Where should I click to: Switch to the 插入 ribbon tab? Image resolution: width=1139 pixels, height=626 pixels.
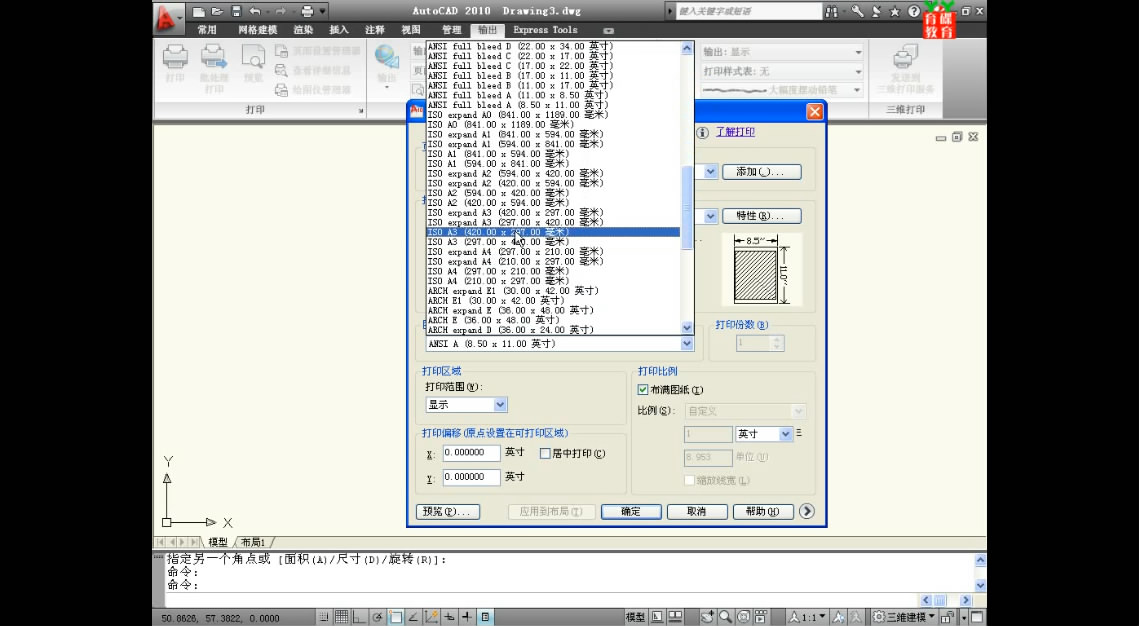click(x=339, y=30)
